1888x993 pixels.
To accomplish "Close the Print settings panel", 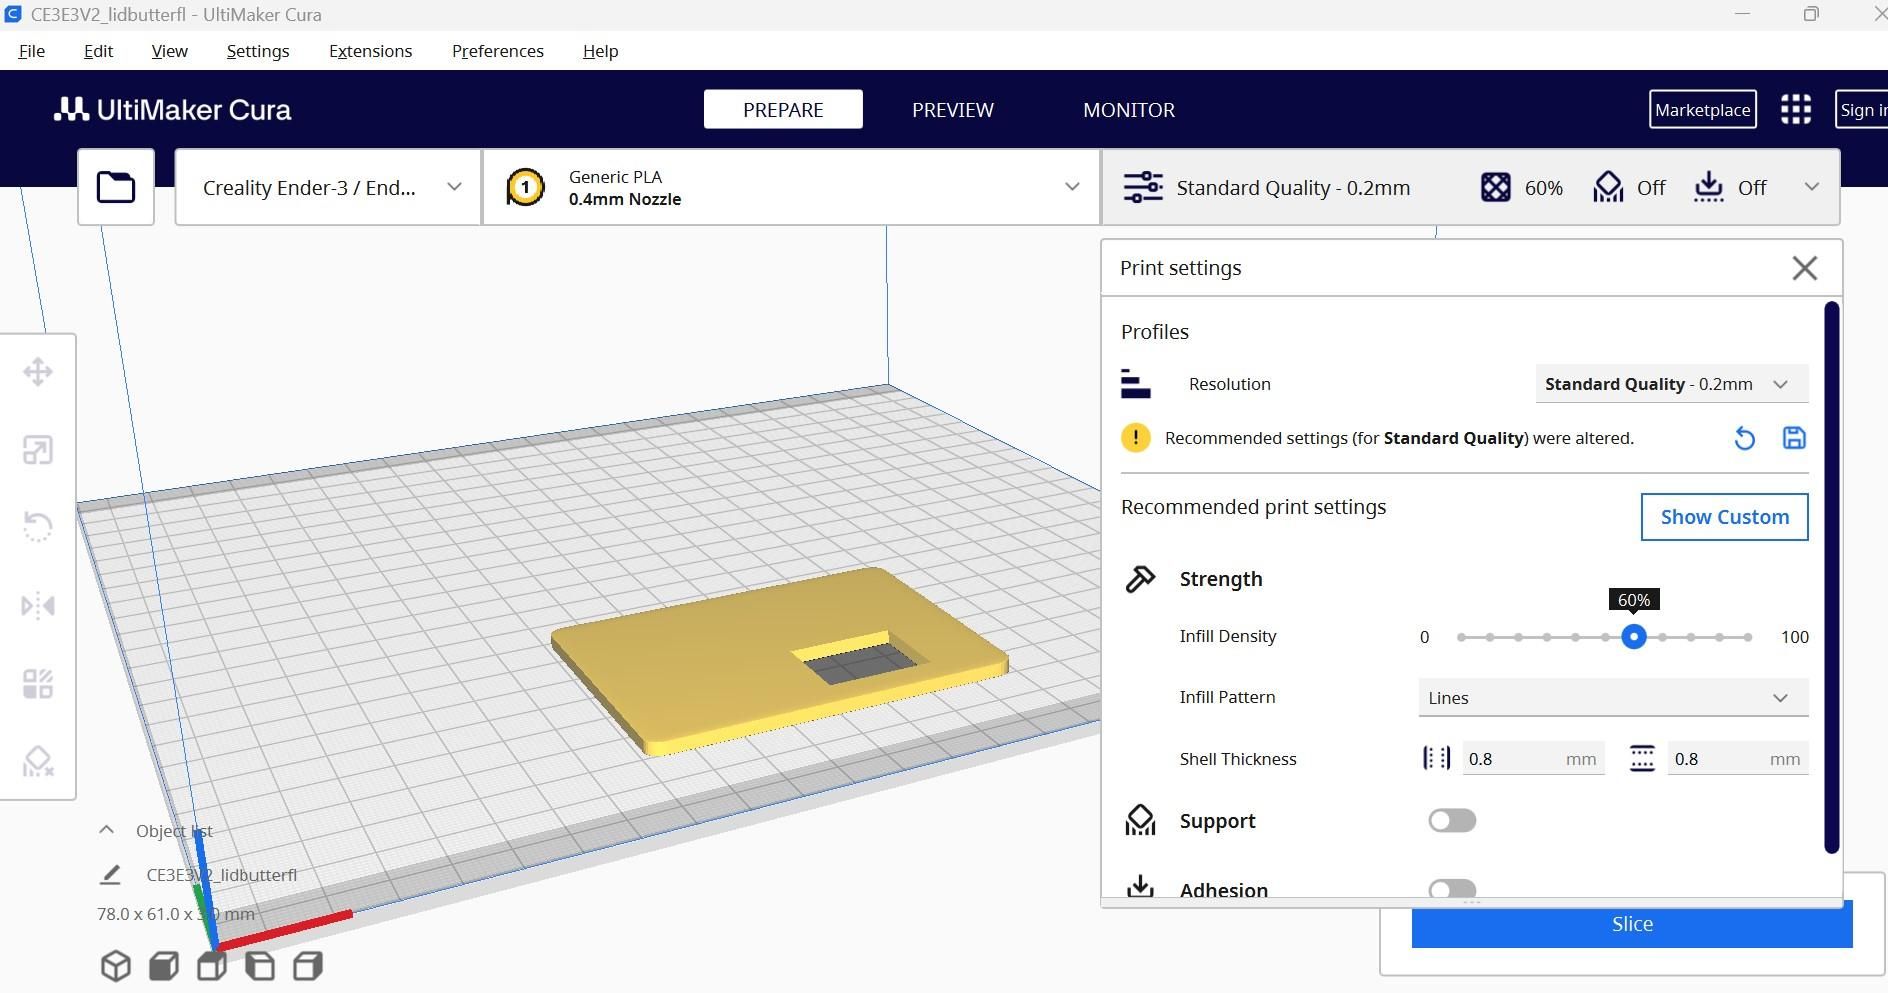I will [x=1805, y=268].
